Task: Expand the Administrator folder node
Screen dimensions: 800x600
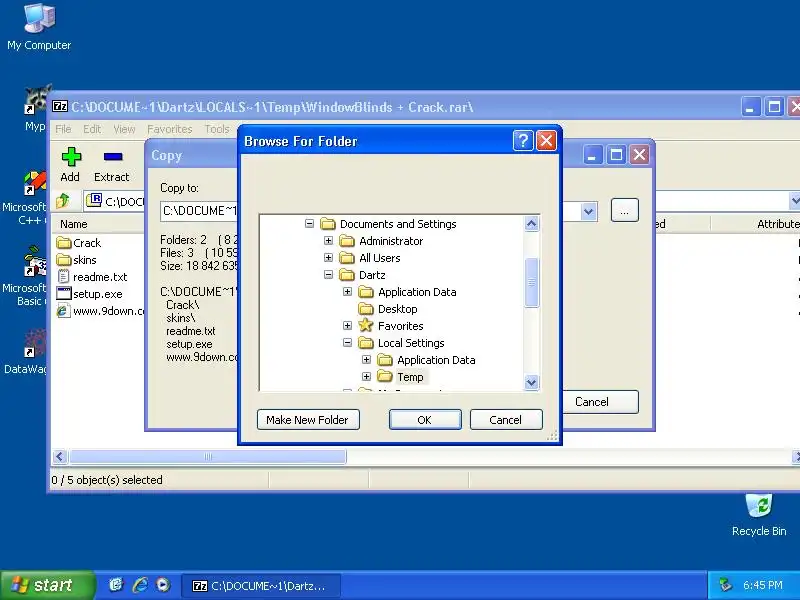Action: 329,240
